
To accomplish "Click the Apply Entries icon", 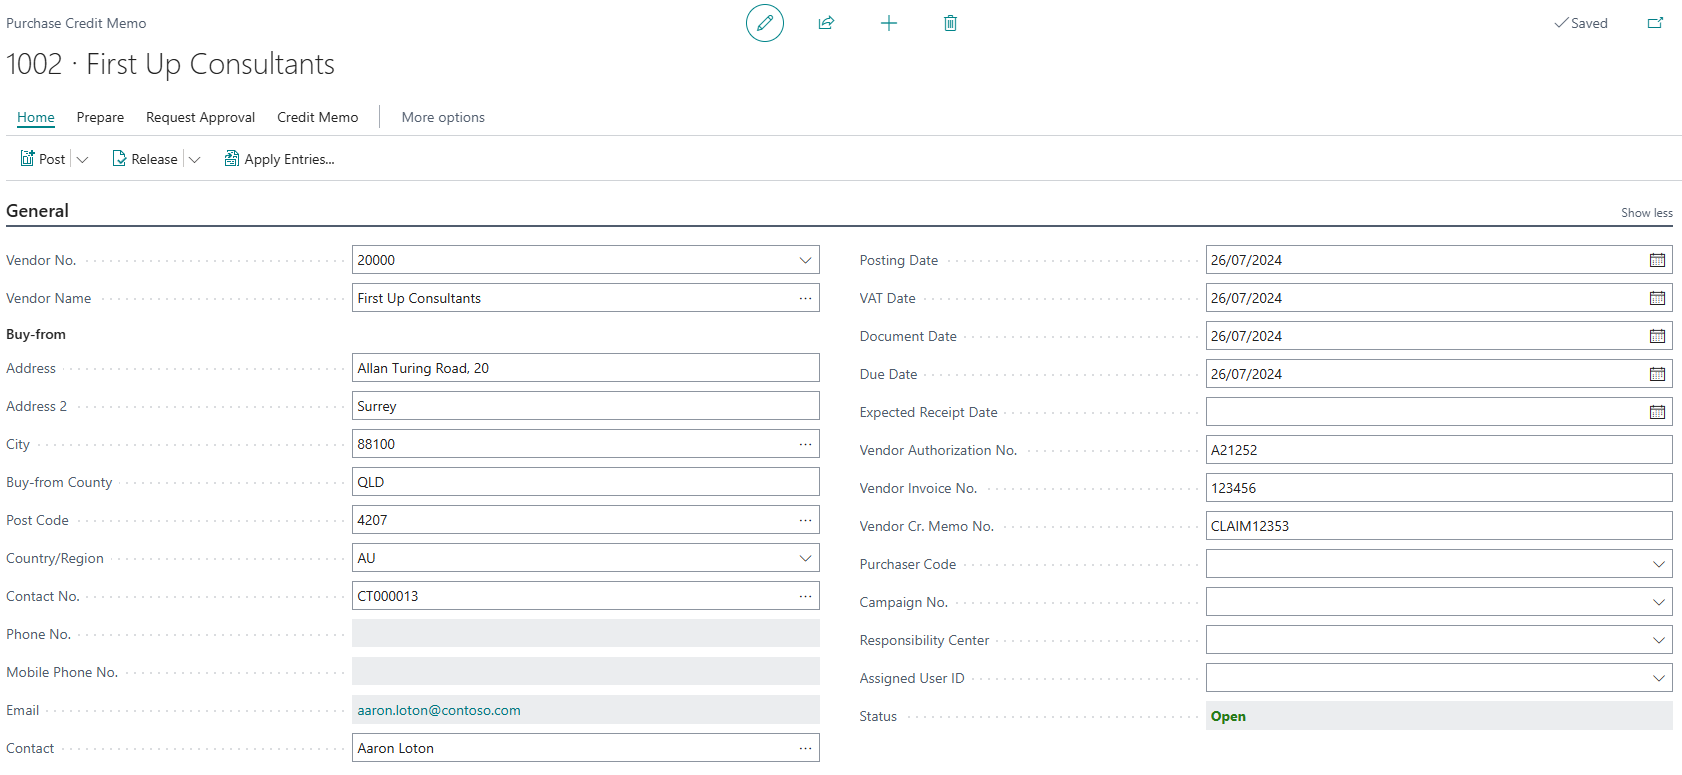I will (x=232, y=159).
